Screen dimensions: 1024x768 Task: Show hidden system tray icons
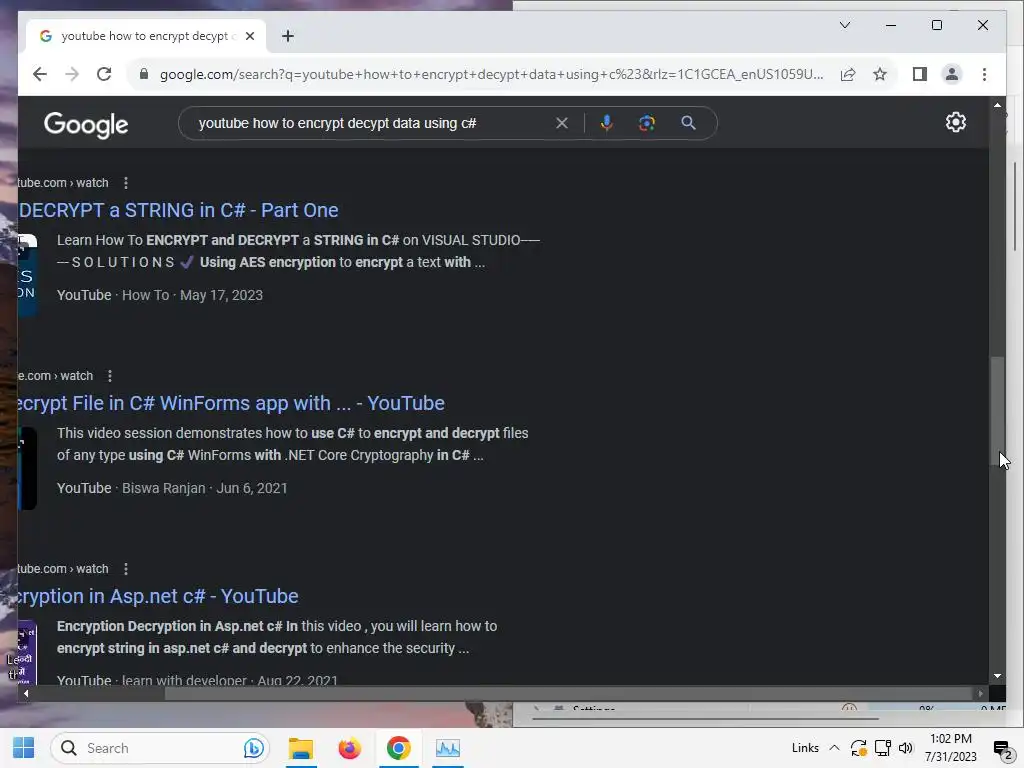pyautogui.click(x=834, y=748)
